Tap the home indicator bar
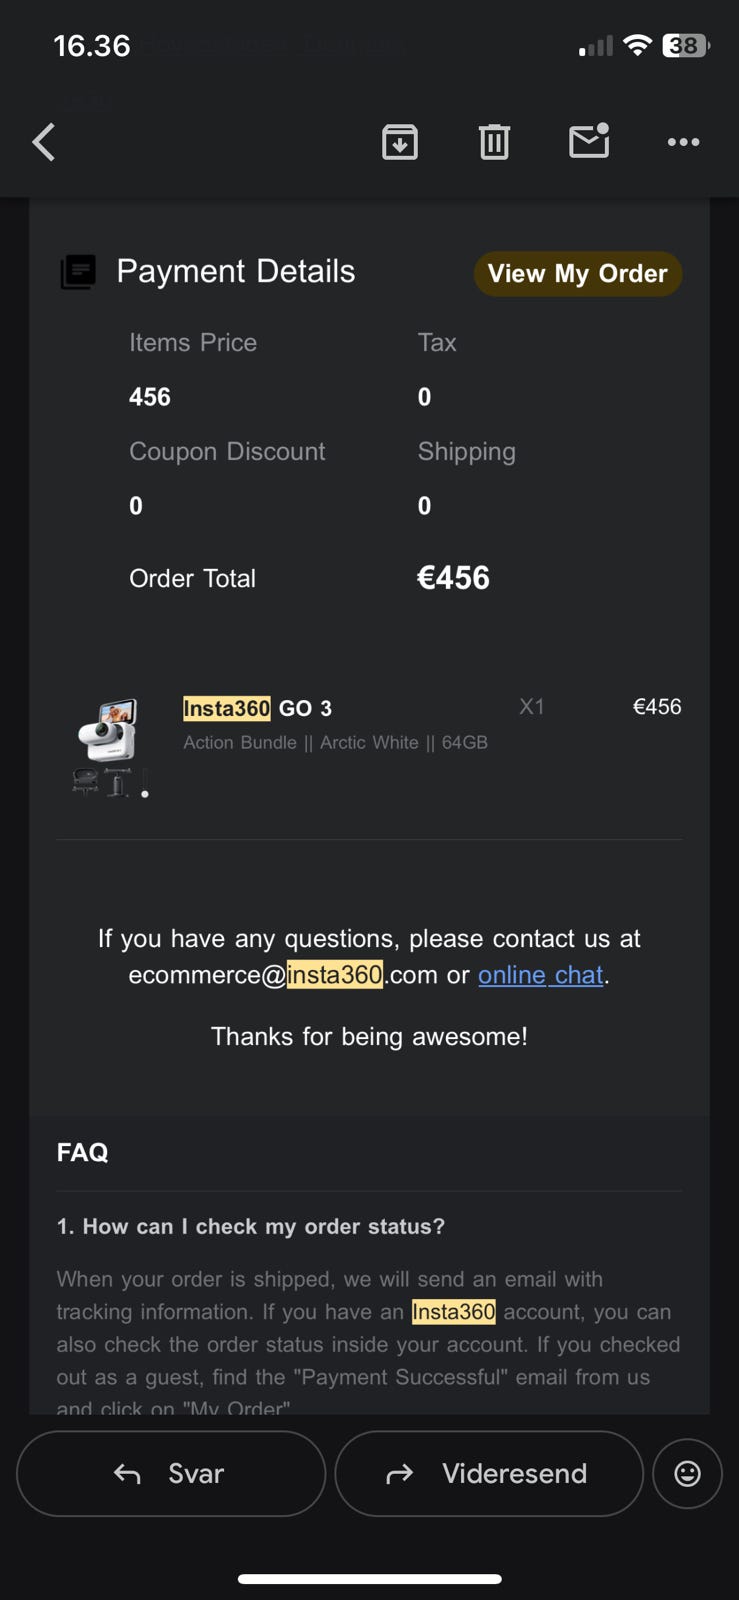 pos(369,1579)
